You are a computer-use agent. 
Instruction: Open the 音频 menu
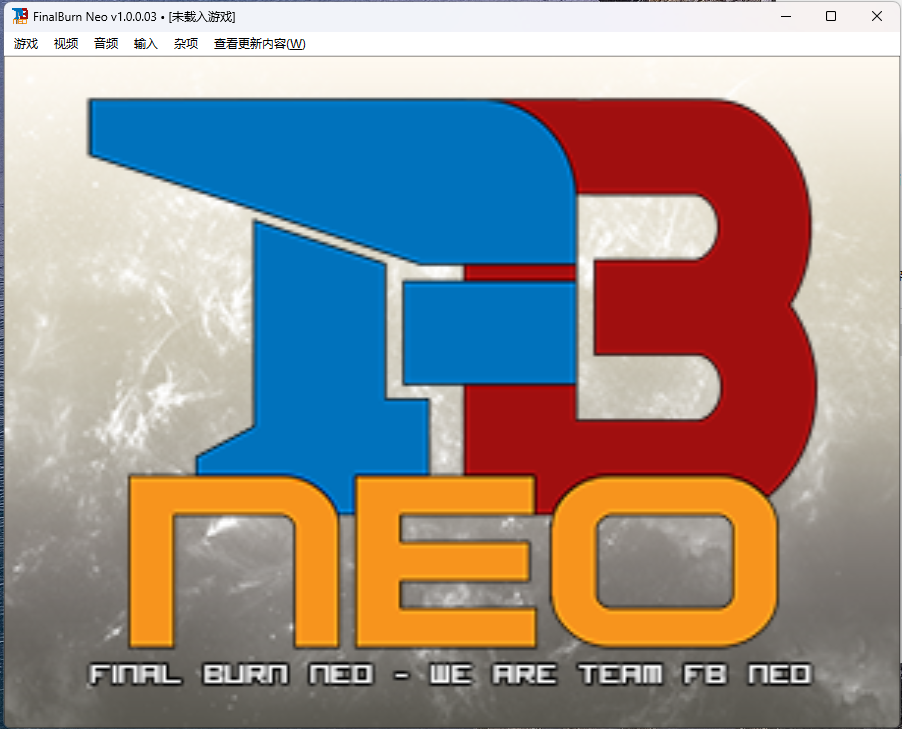tap(106, 44)
